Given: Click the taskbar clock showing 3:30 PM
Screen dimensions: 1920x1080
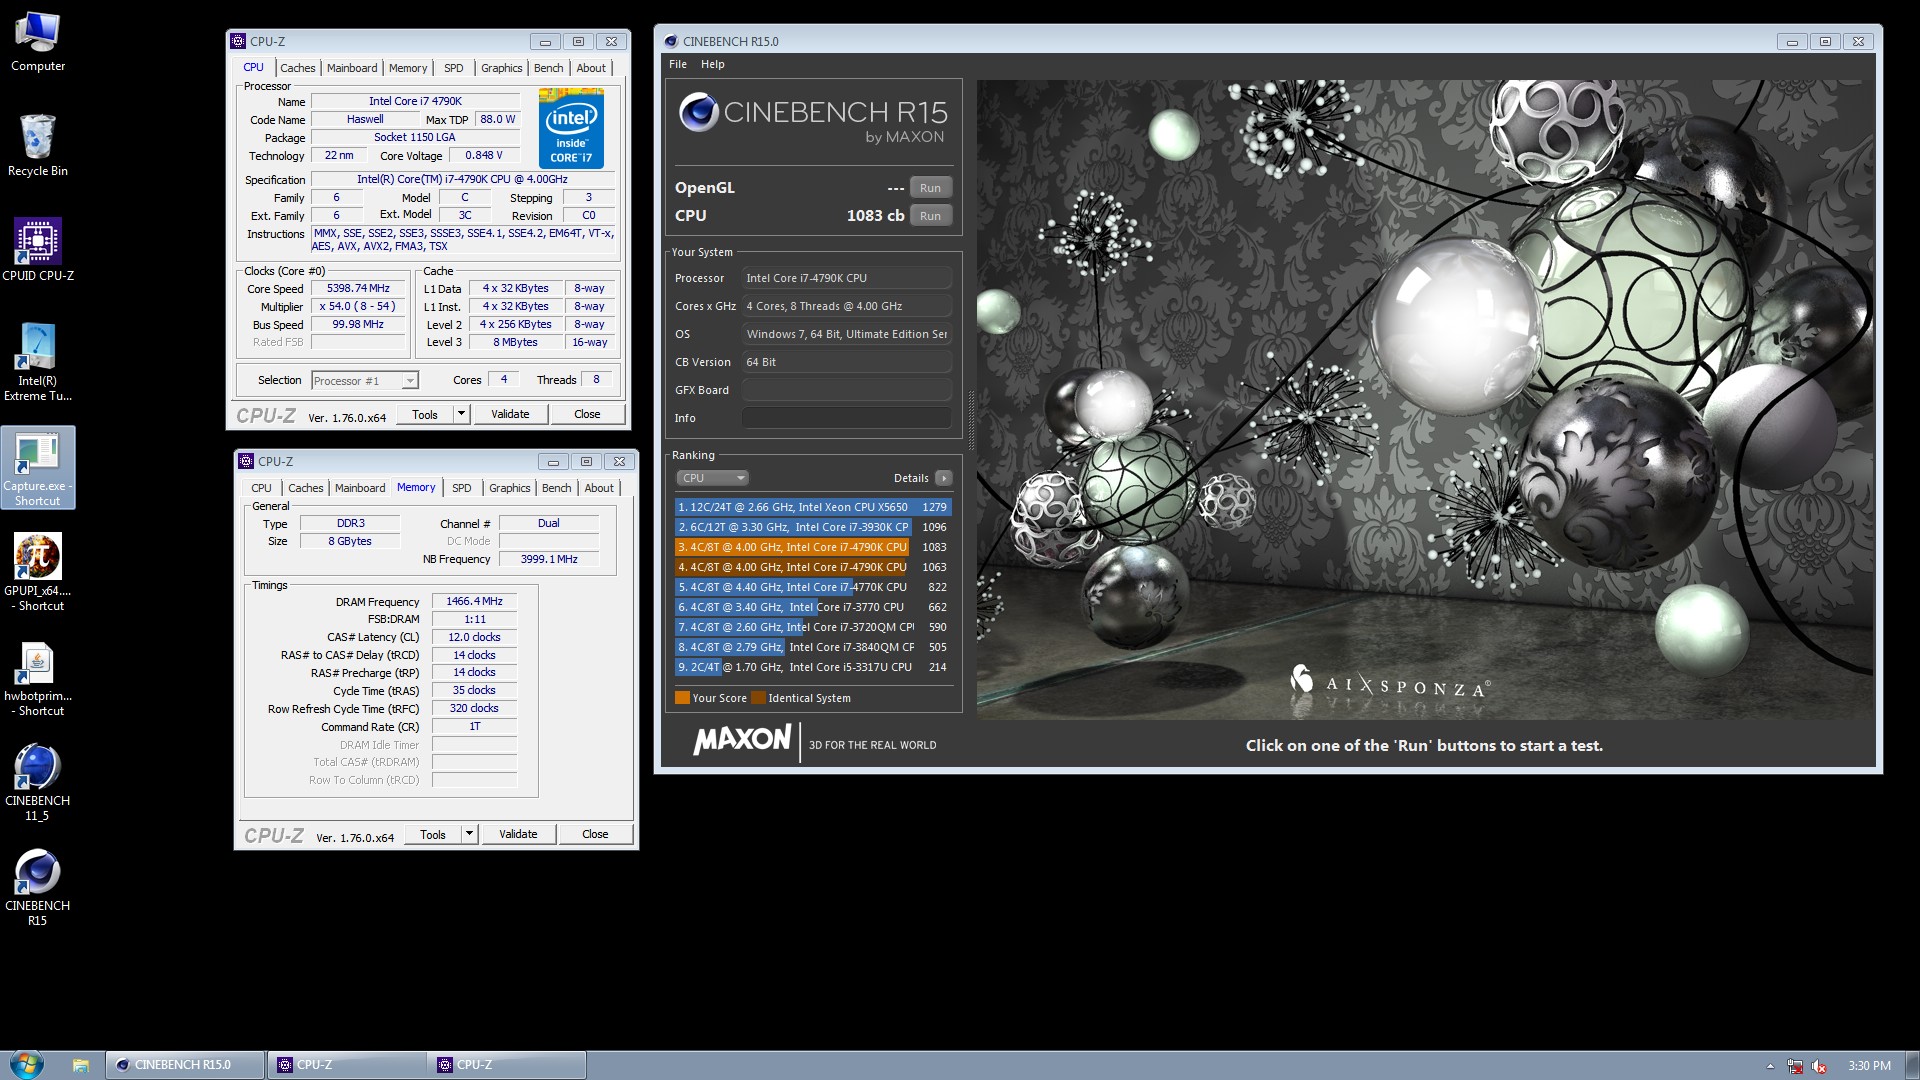Looking at the screenshot, I should pos(1868,1066).
